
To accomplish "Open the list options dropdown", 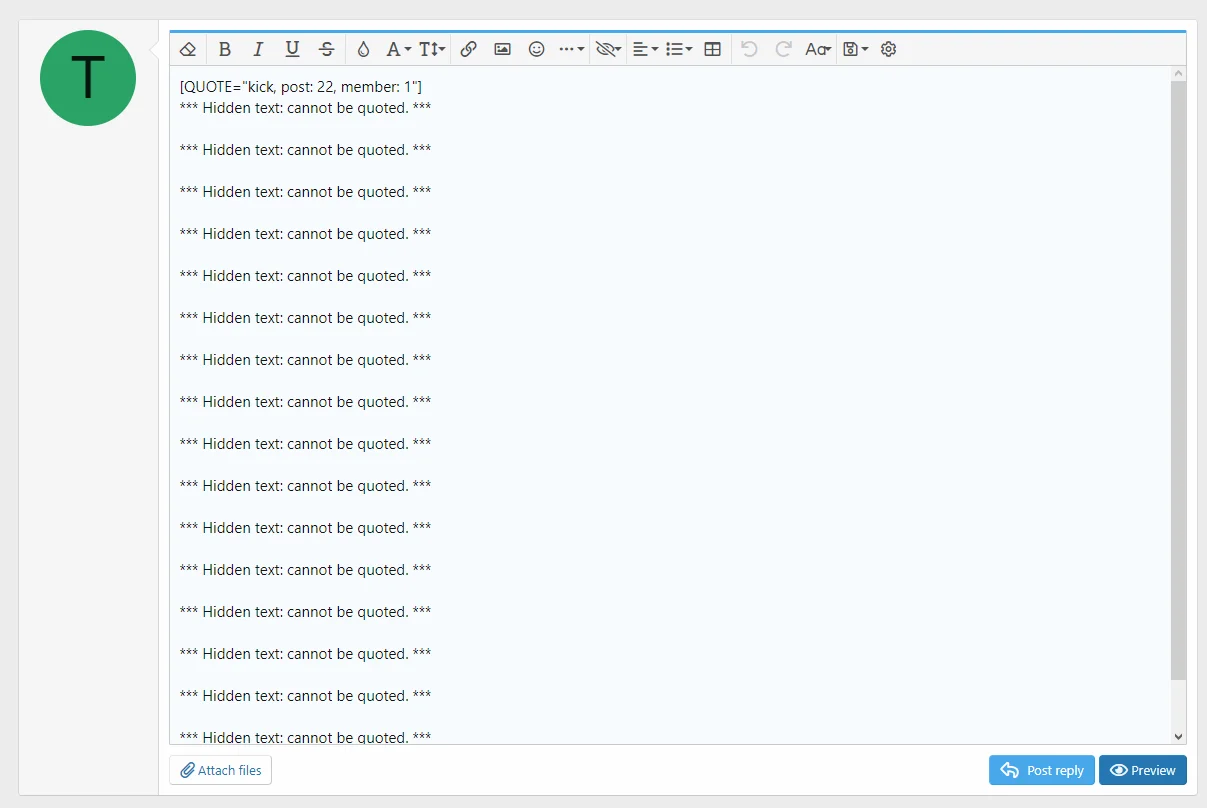I will pos(678,48).
